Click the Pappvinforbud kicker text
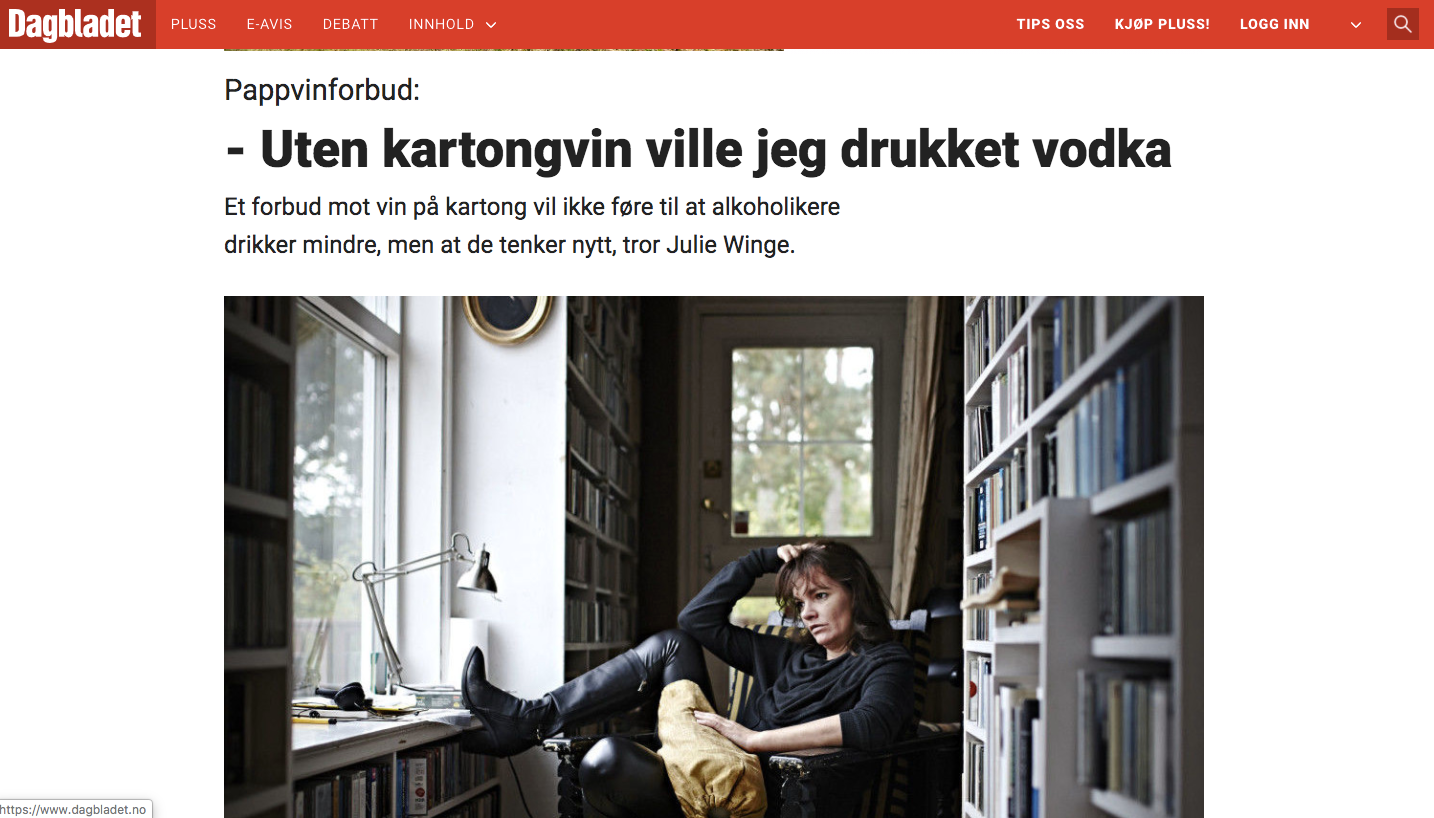Image resolution: width=1434 pixels, height=818 pixels. (x=322, y=90)
